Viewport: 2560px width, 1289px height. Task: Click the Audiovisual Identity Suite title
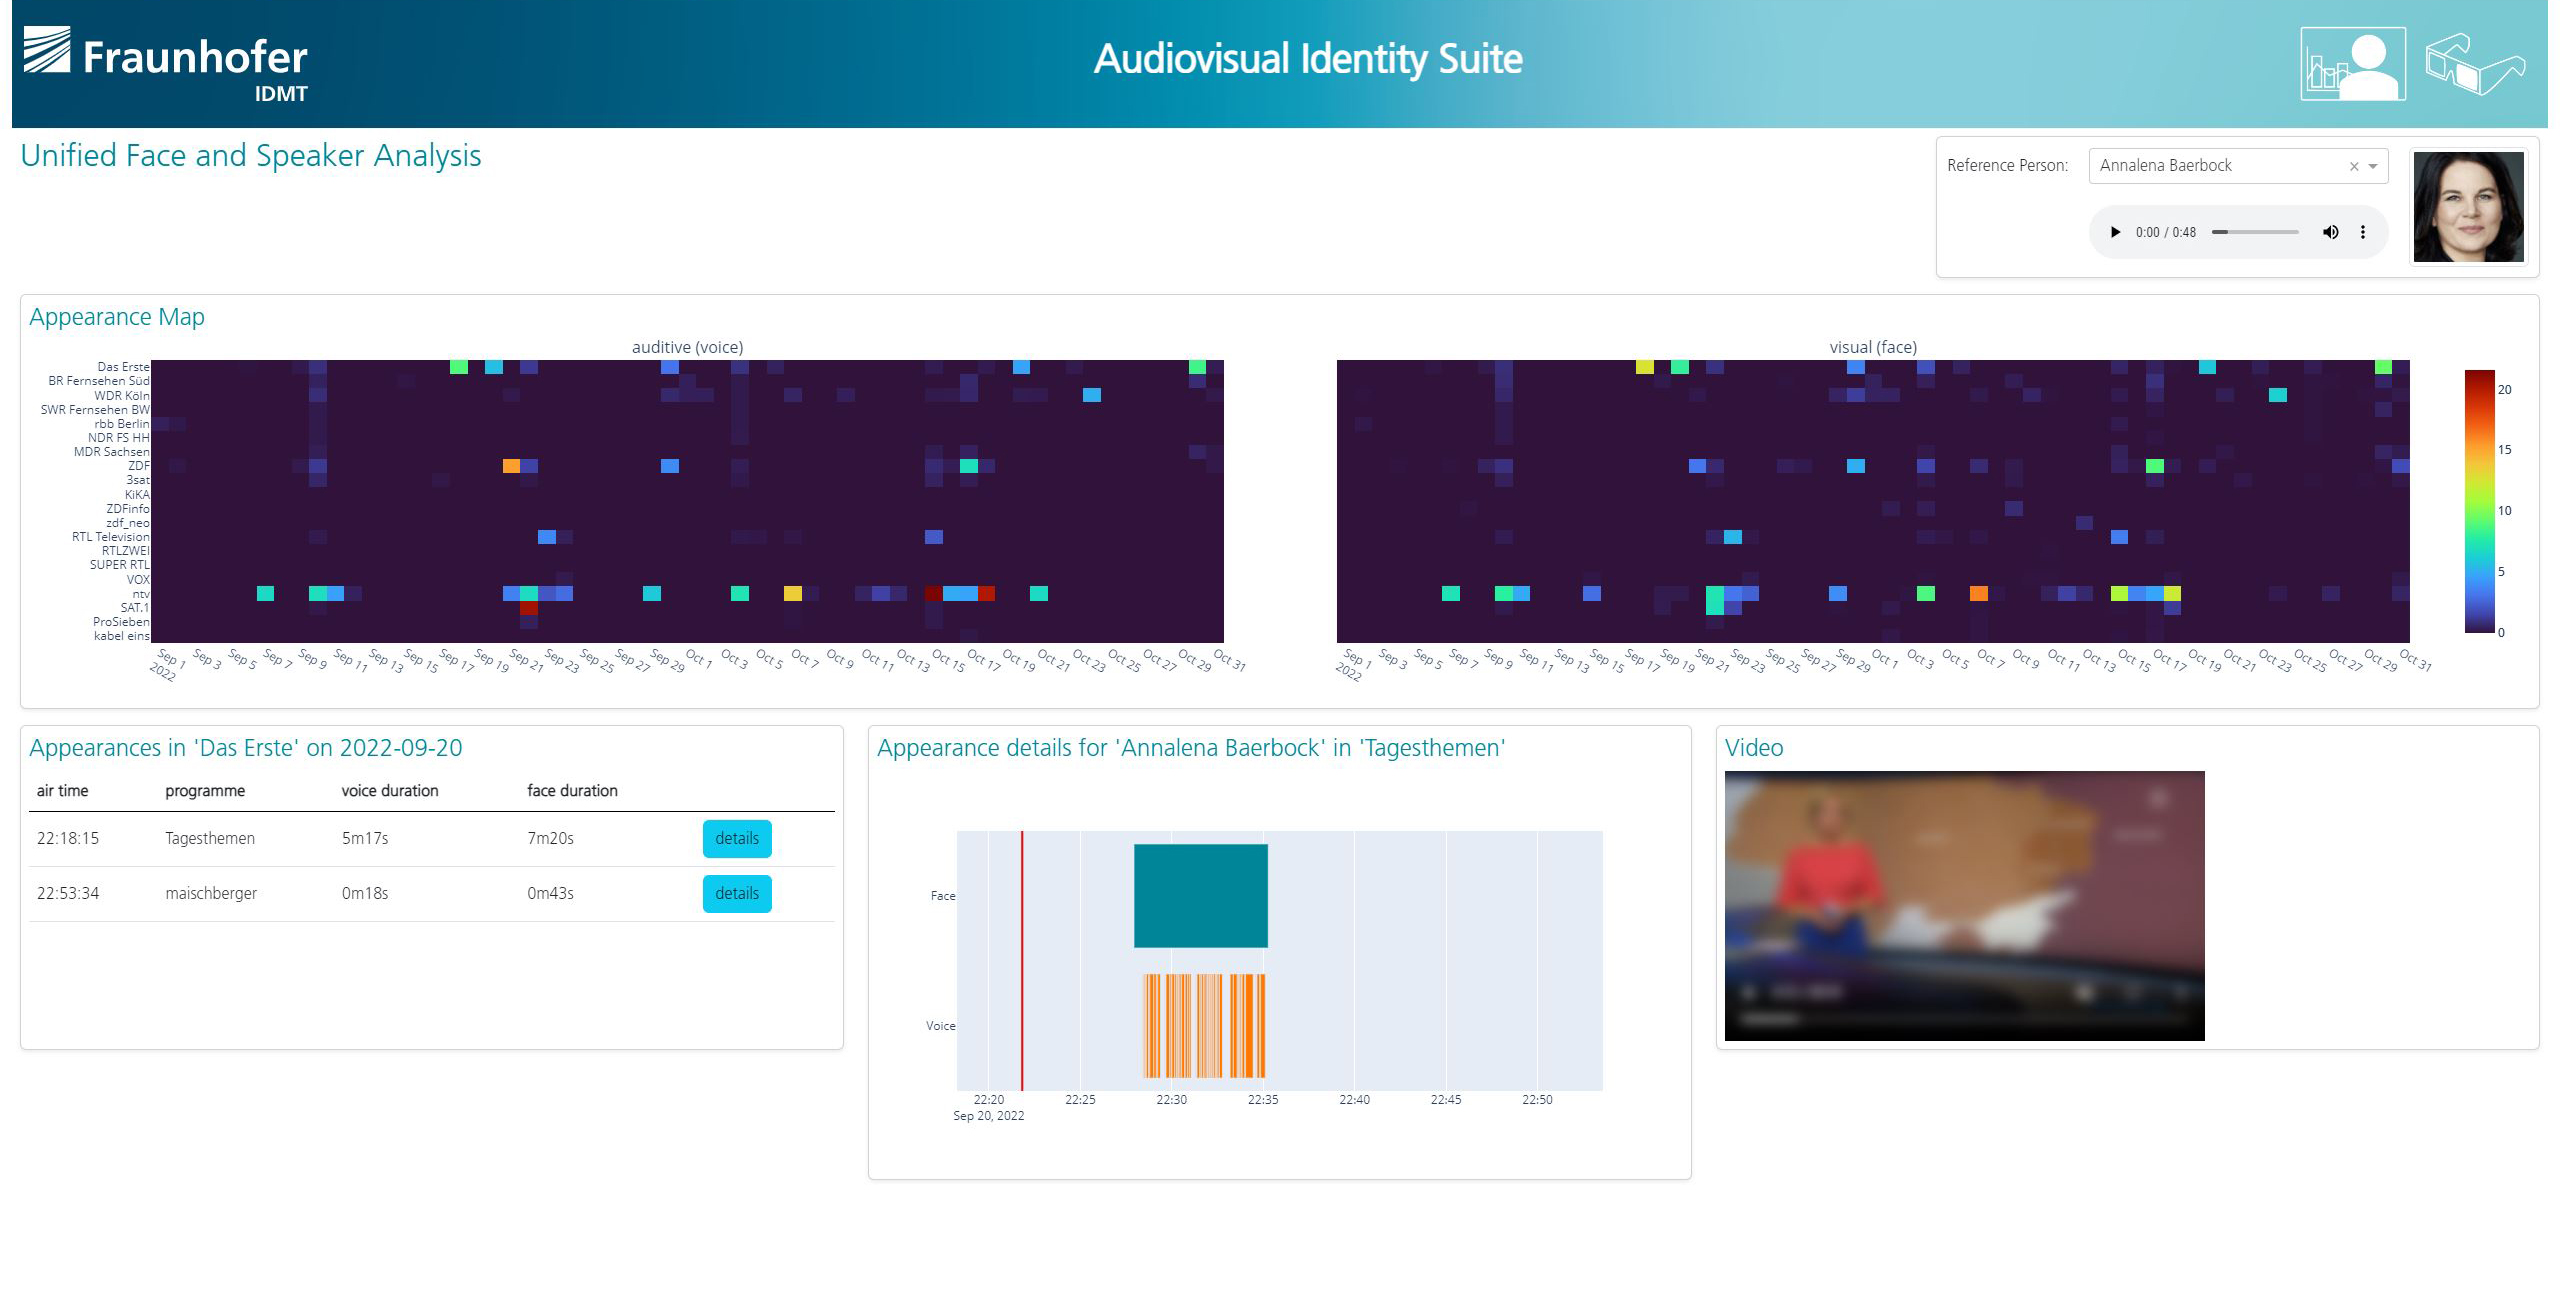point(1307,59)
